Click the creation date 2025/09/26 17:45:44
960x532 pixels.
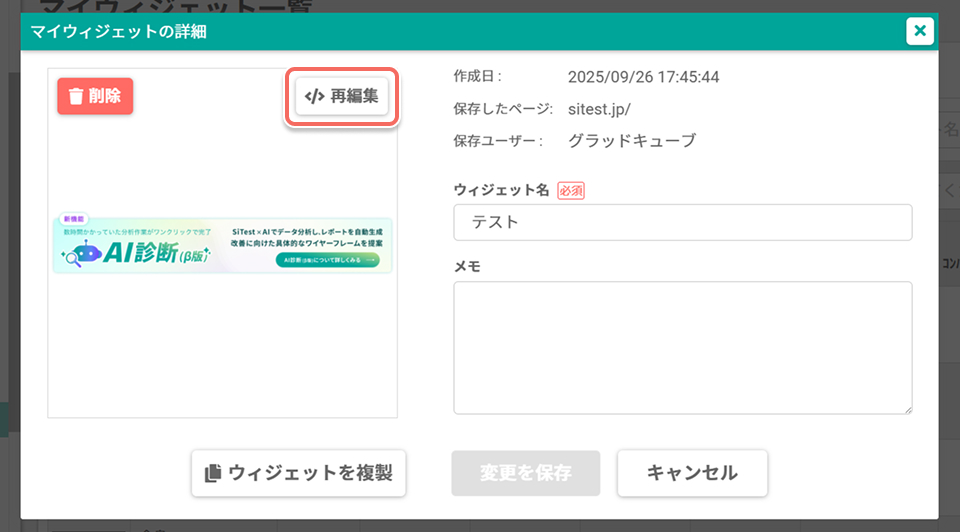coord(643,77)
